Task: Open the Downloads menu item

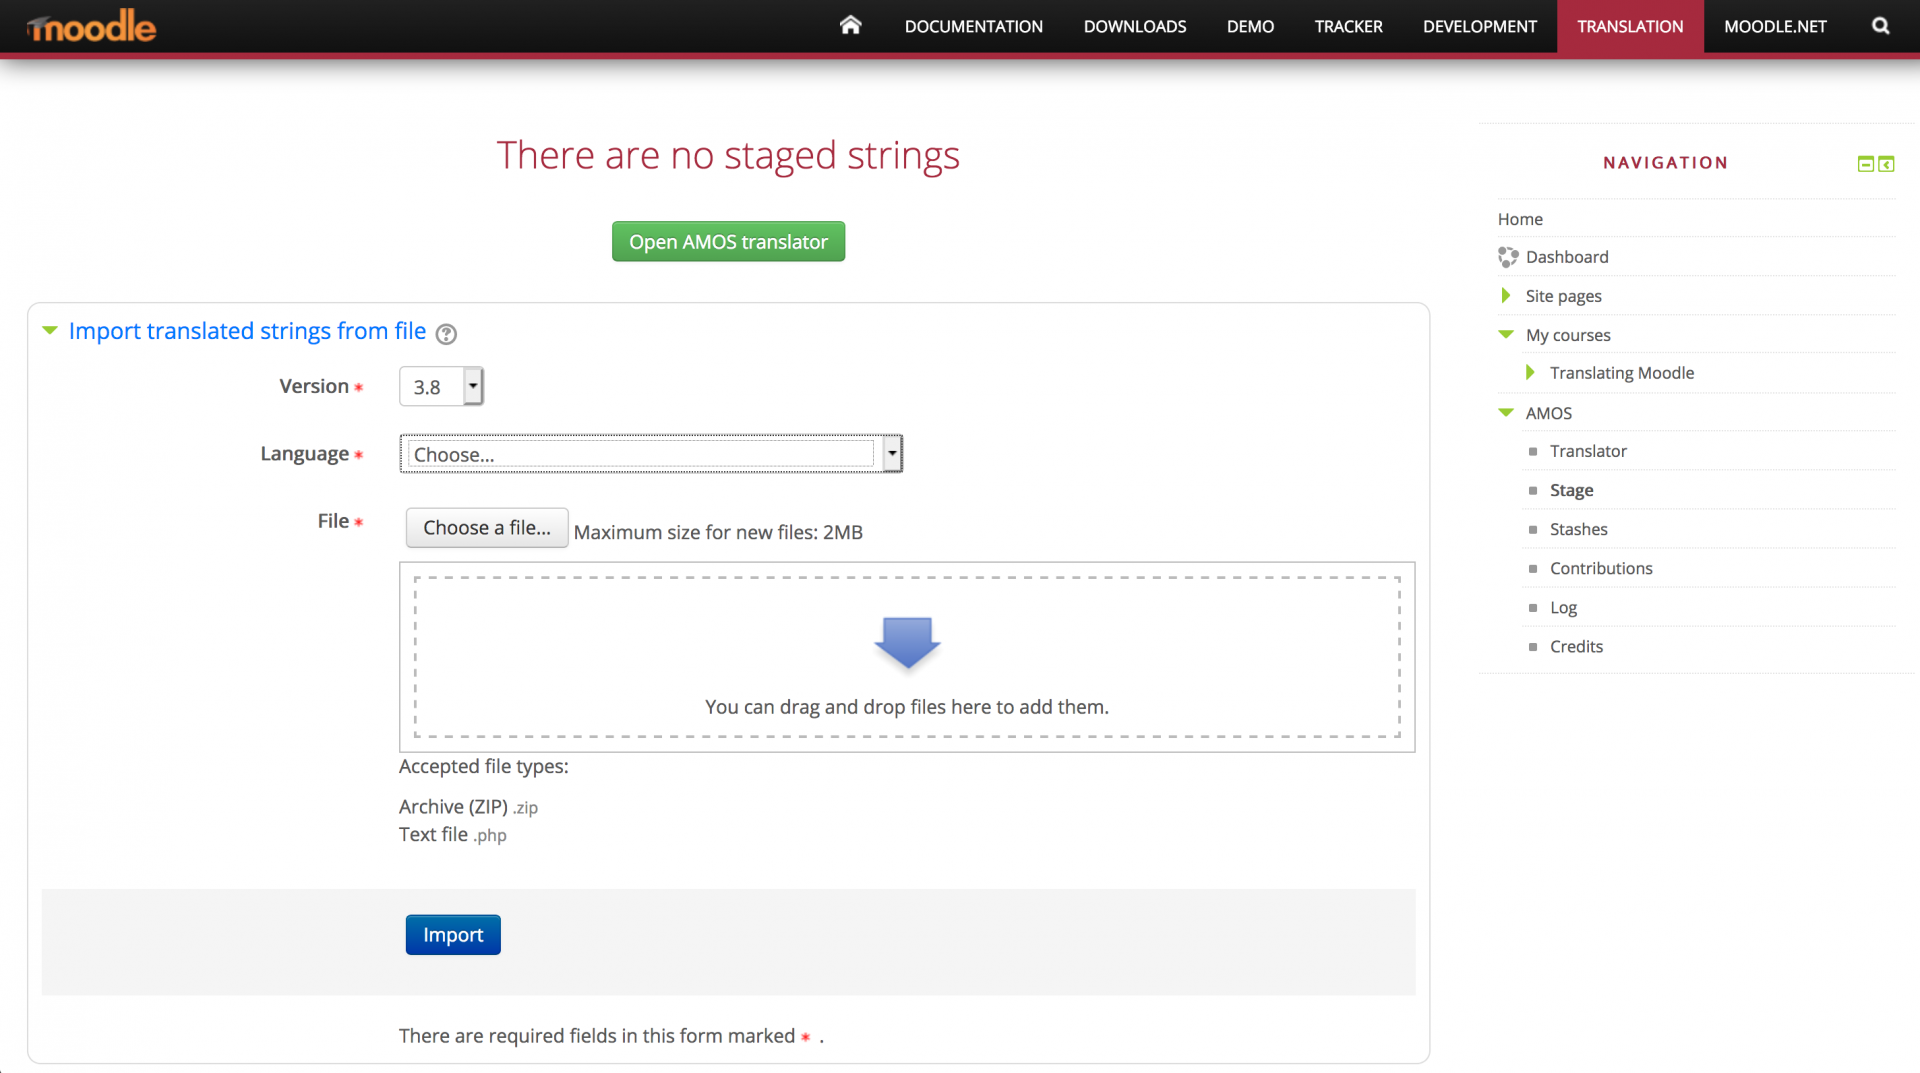Action: pos(1135,26)
